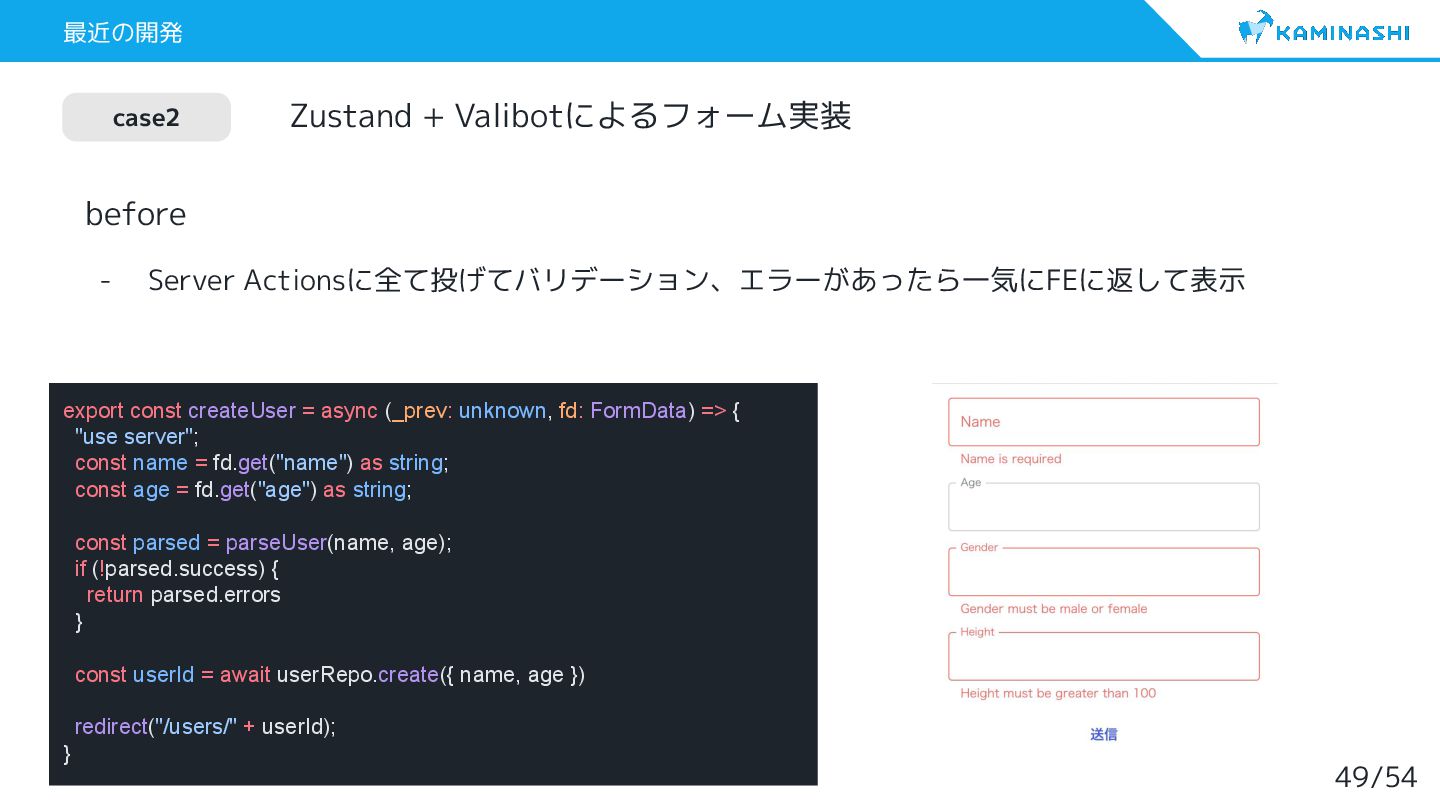The width and height of the screenshot is (1440, 810).
Task: Click the 'Gender must be male or female' error
Action: (x=1054, y=608)
